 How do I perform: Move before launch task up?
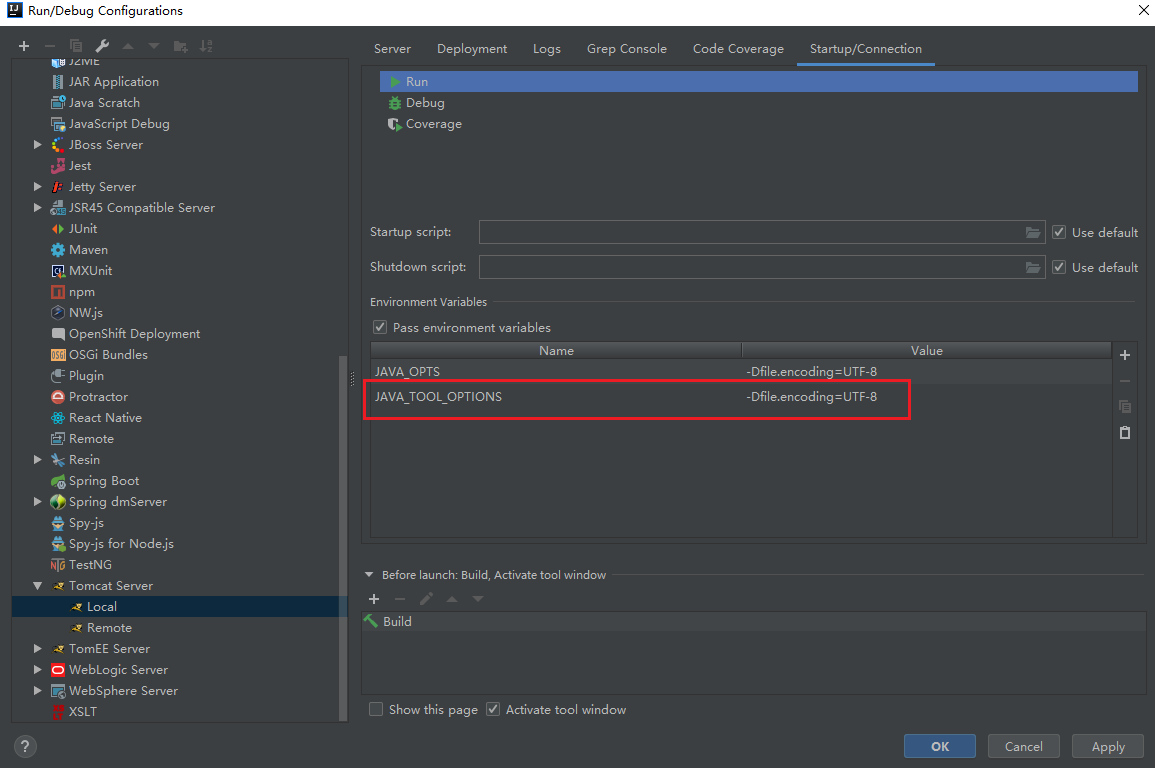(x=452, y=599)
